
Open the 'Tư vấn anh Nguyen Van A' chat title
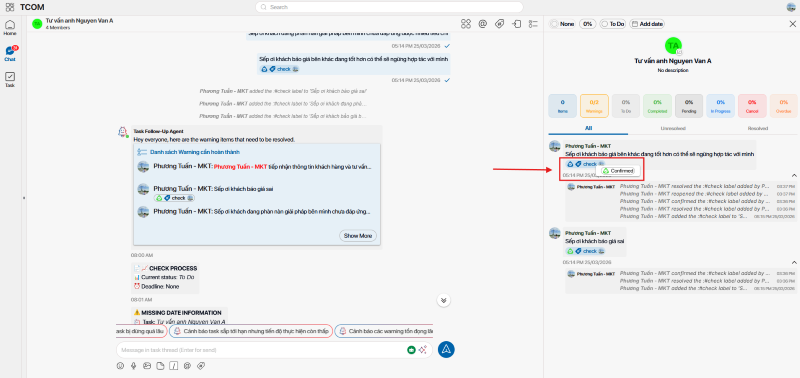(x=79, y=21)
